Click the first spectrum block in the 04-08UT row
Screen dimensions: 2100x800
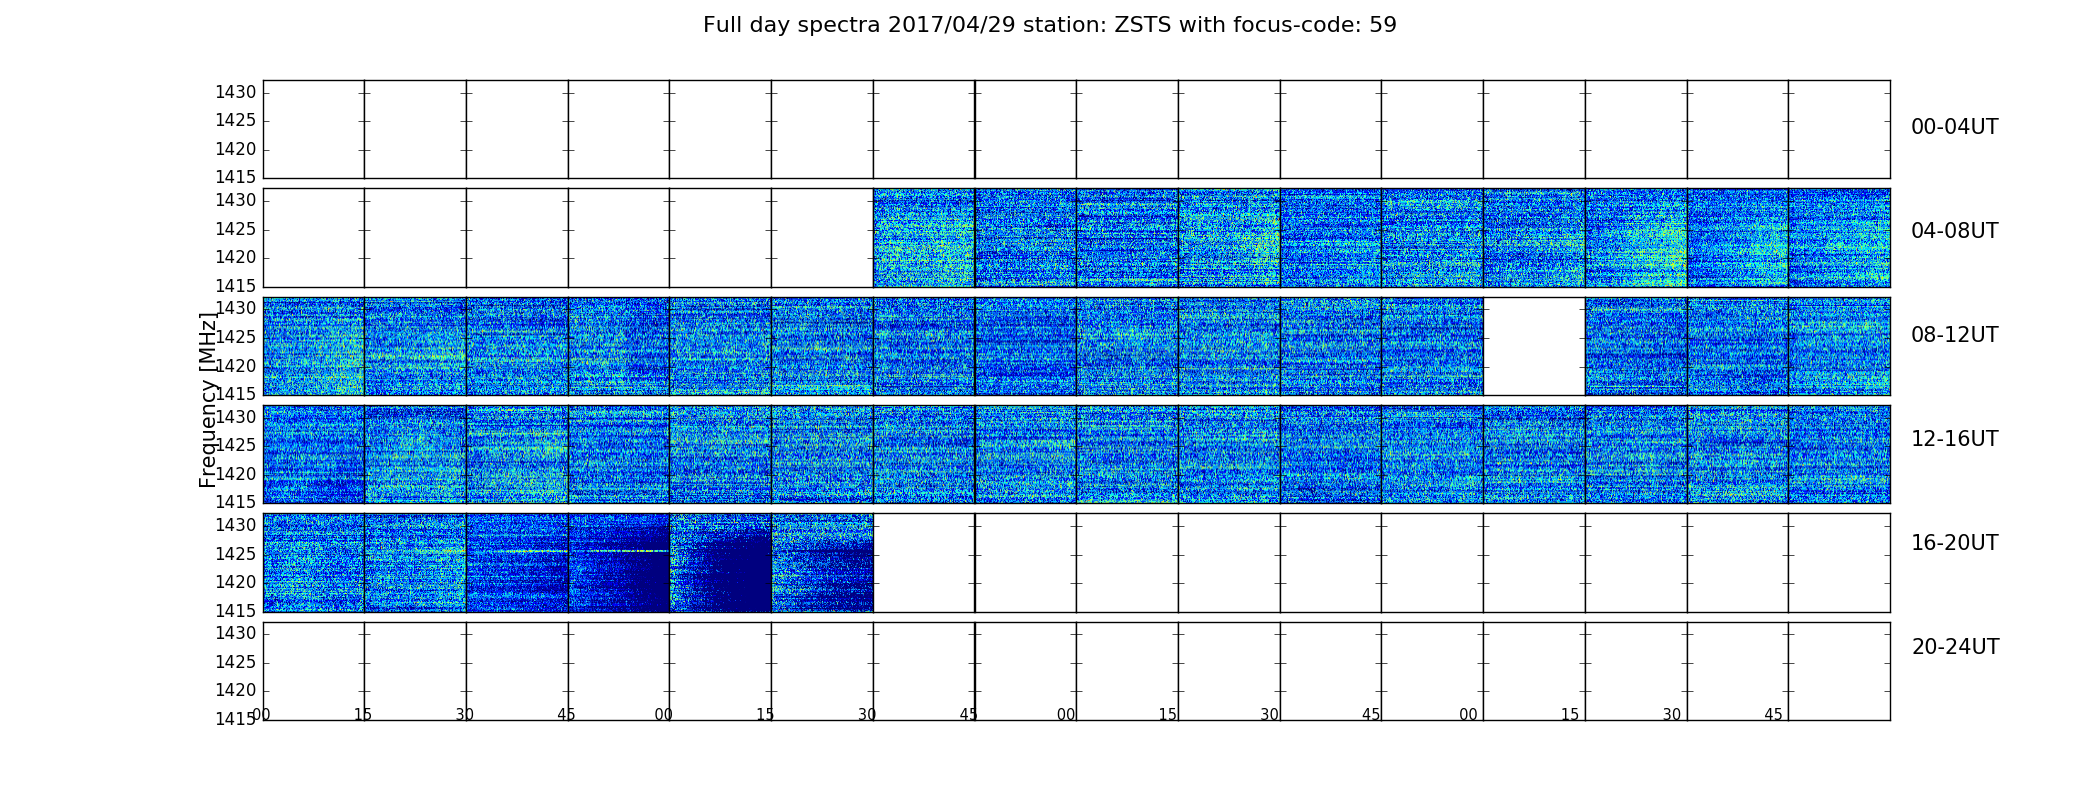pyautogui.click(x=924, y=238)
